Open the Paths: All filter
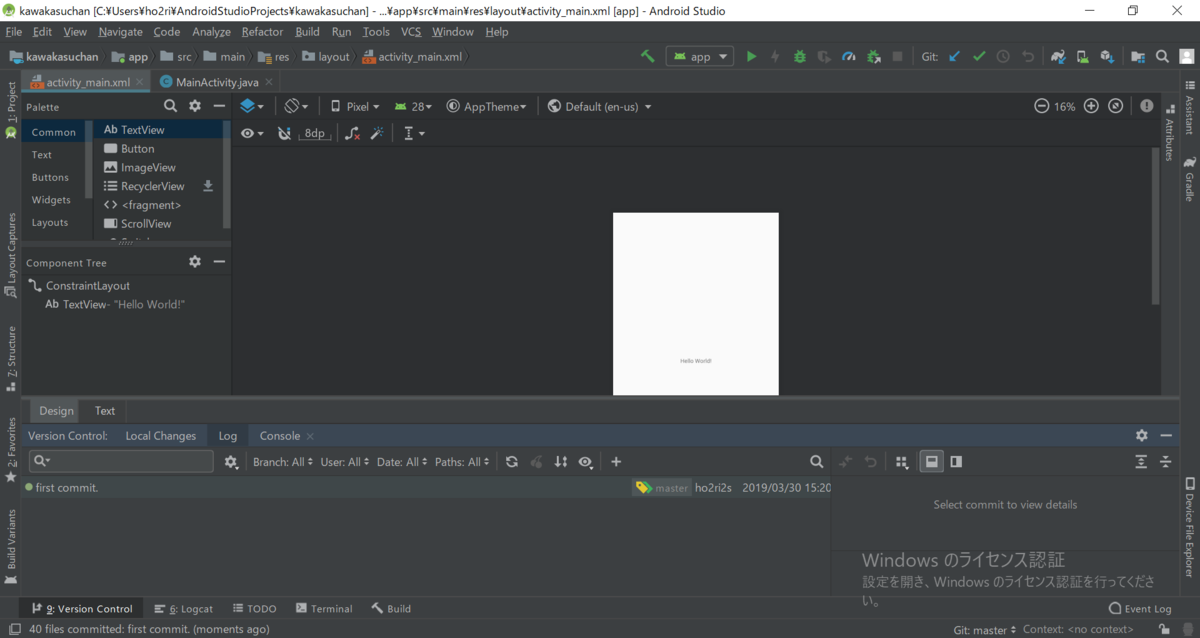This screenshot has width=1200, height=638. tap(463, 462)
